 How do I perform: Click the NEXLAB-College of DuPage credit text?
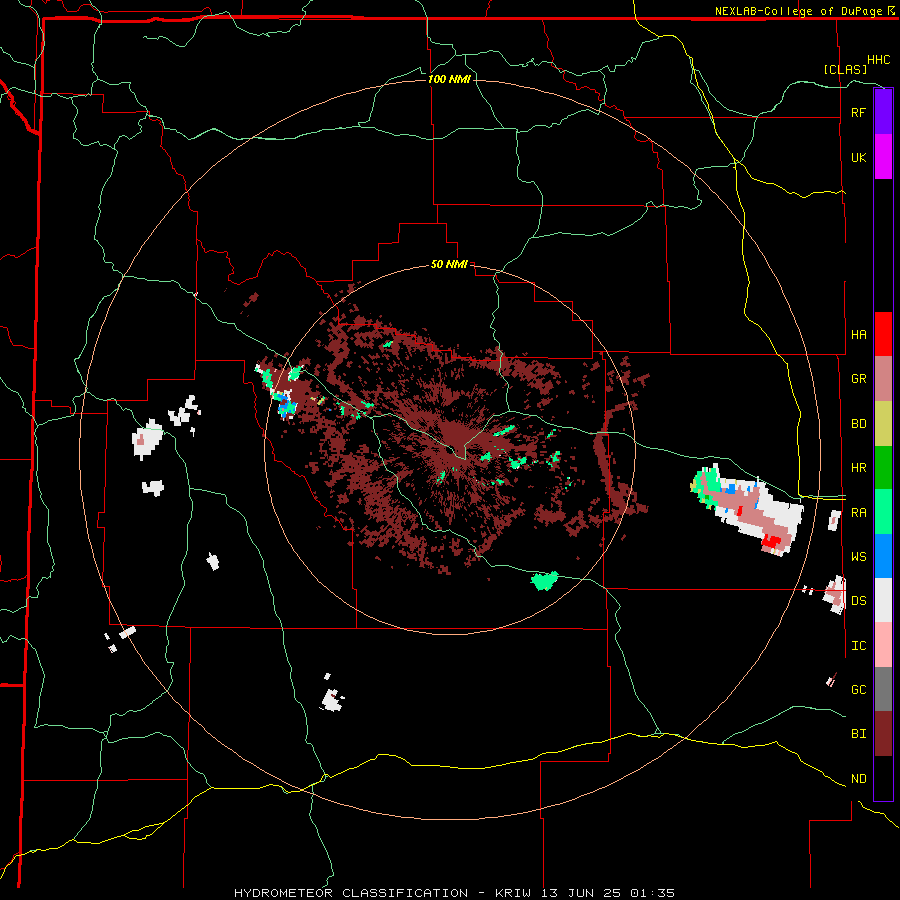point(798,11)
